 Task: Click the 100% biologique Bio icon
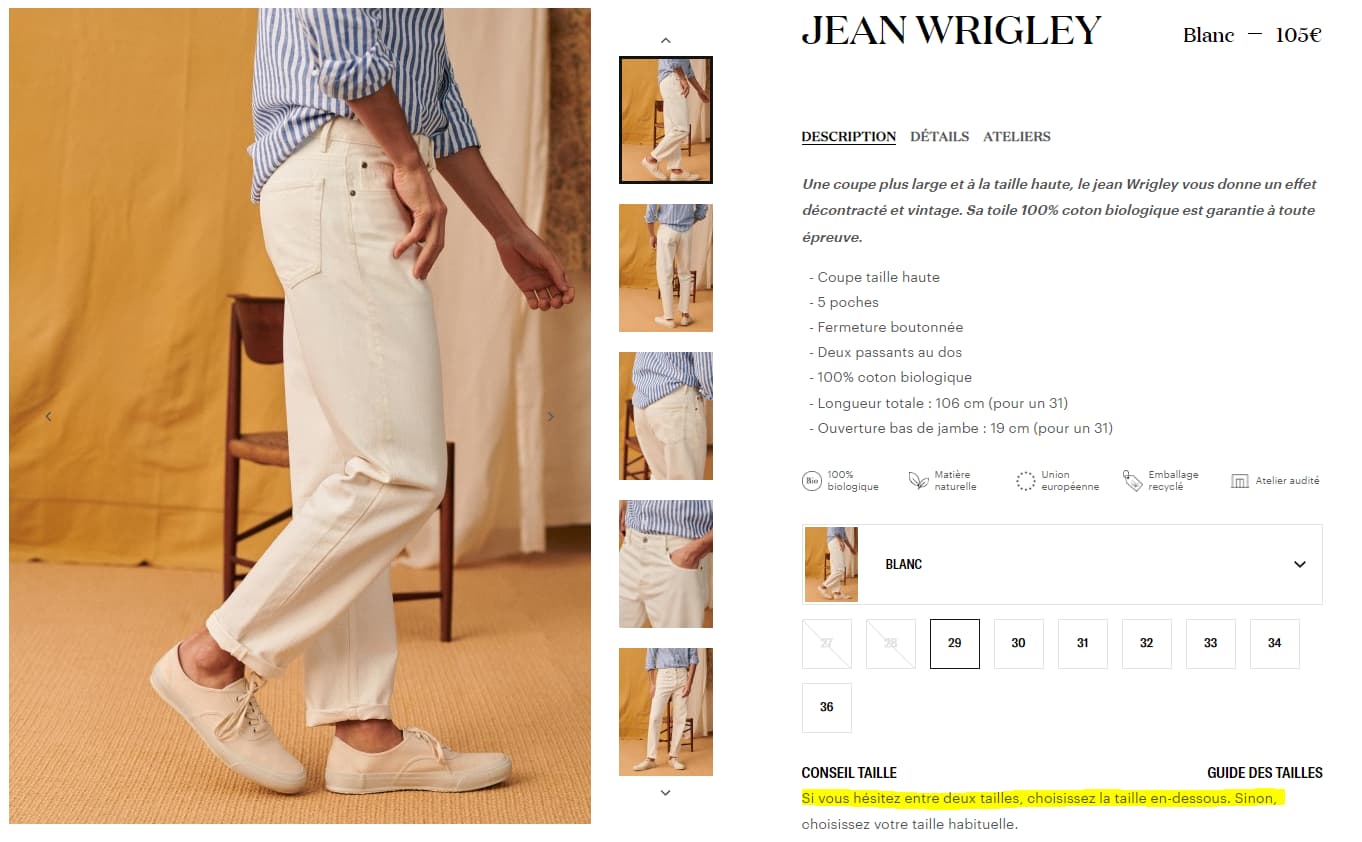(812, 481)
